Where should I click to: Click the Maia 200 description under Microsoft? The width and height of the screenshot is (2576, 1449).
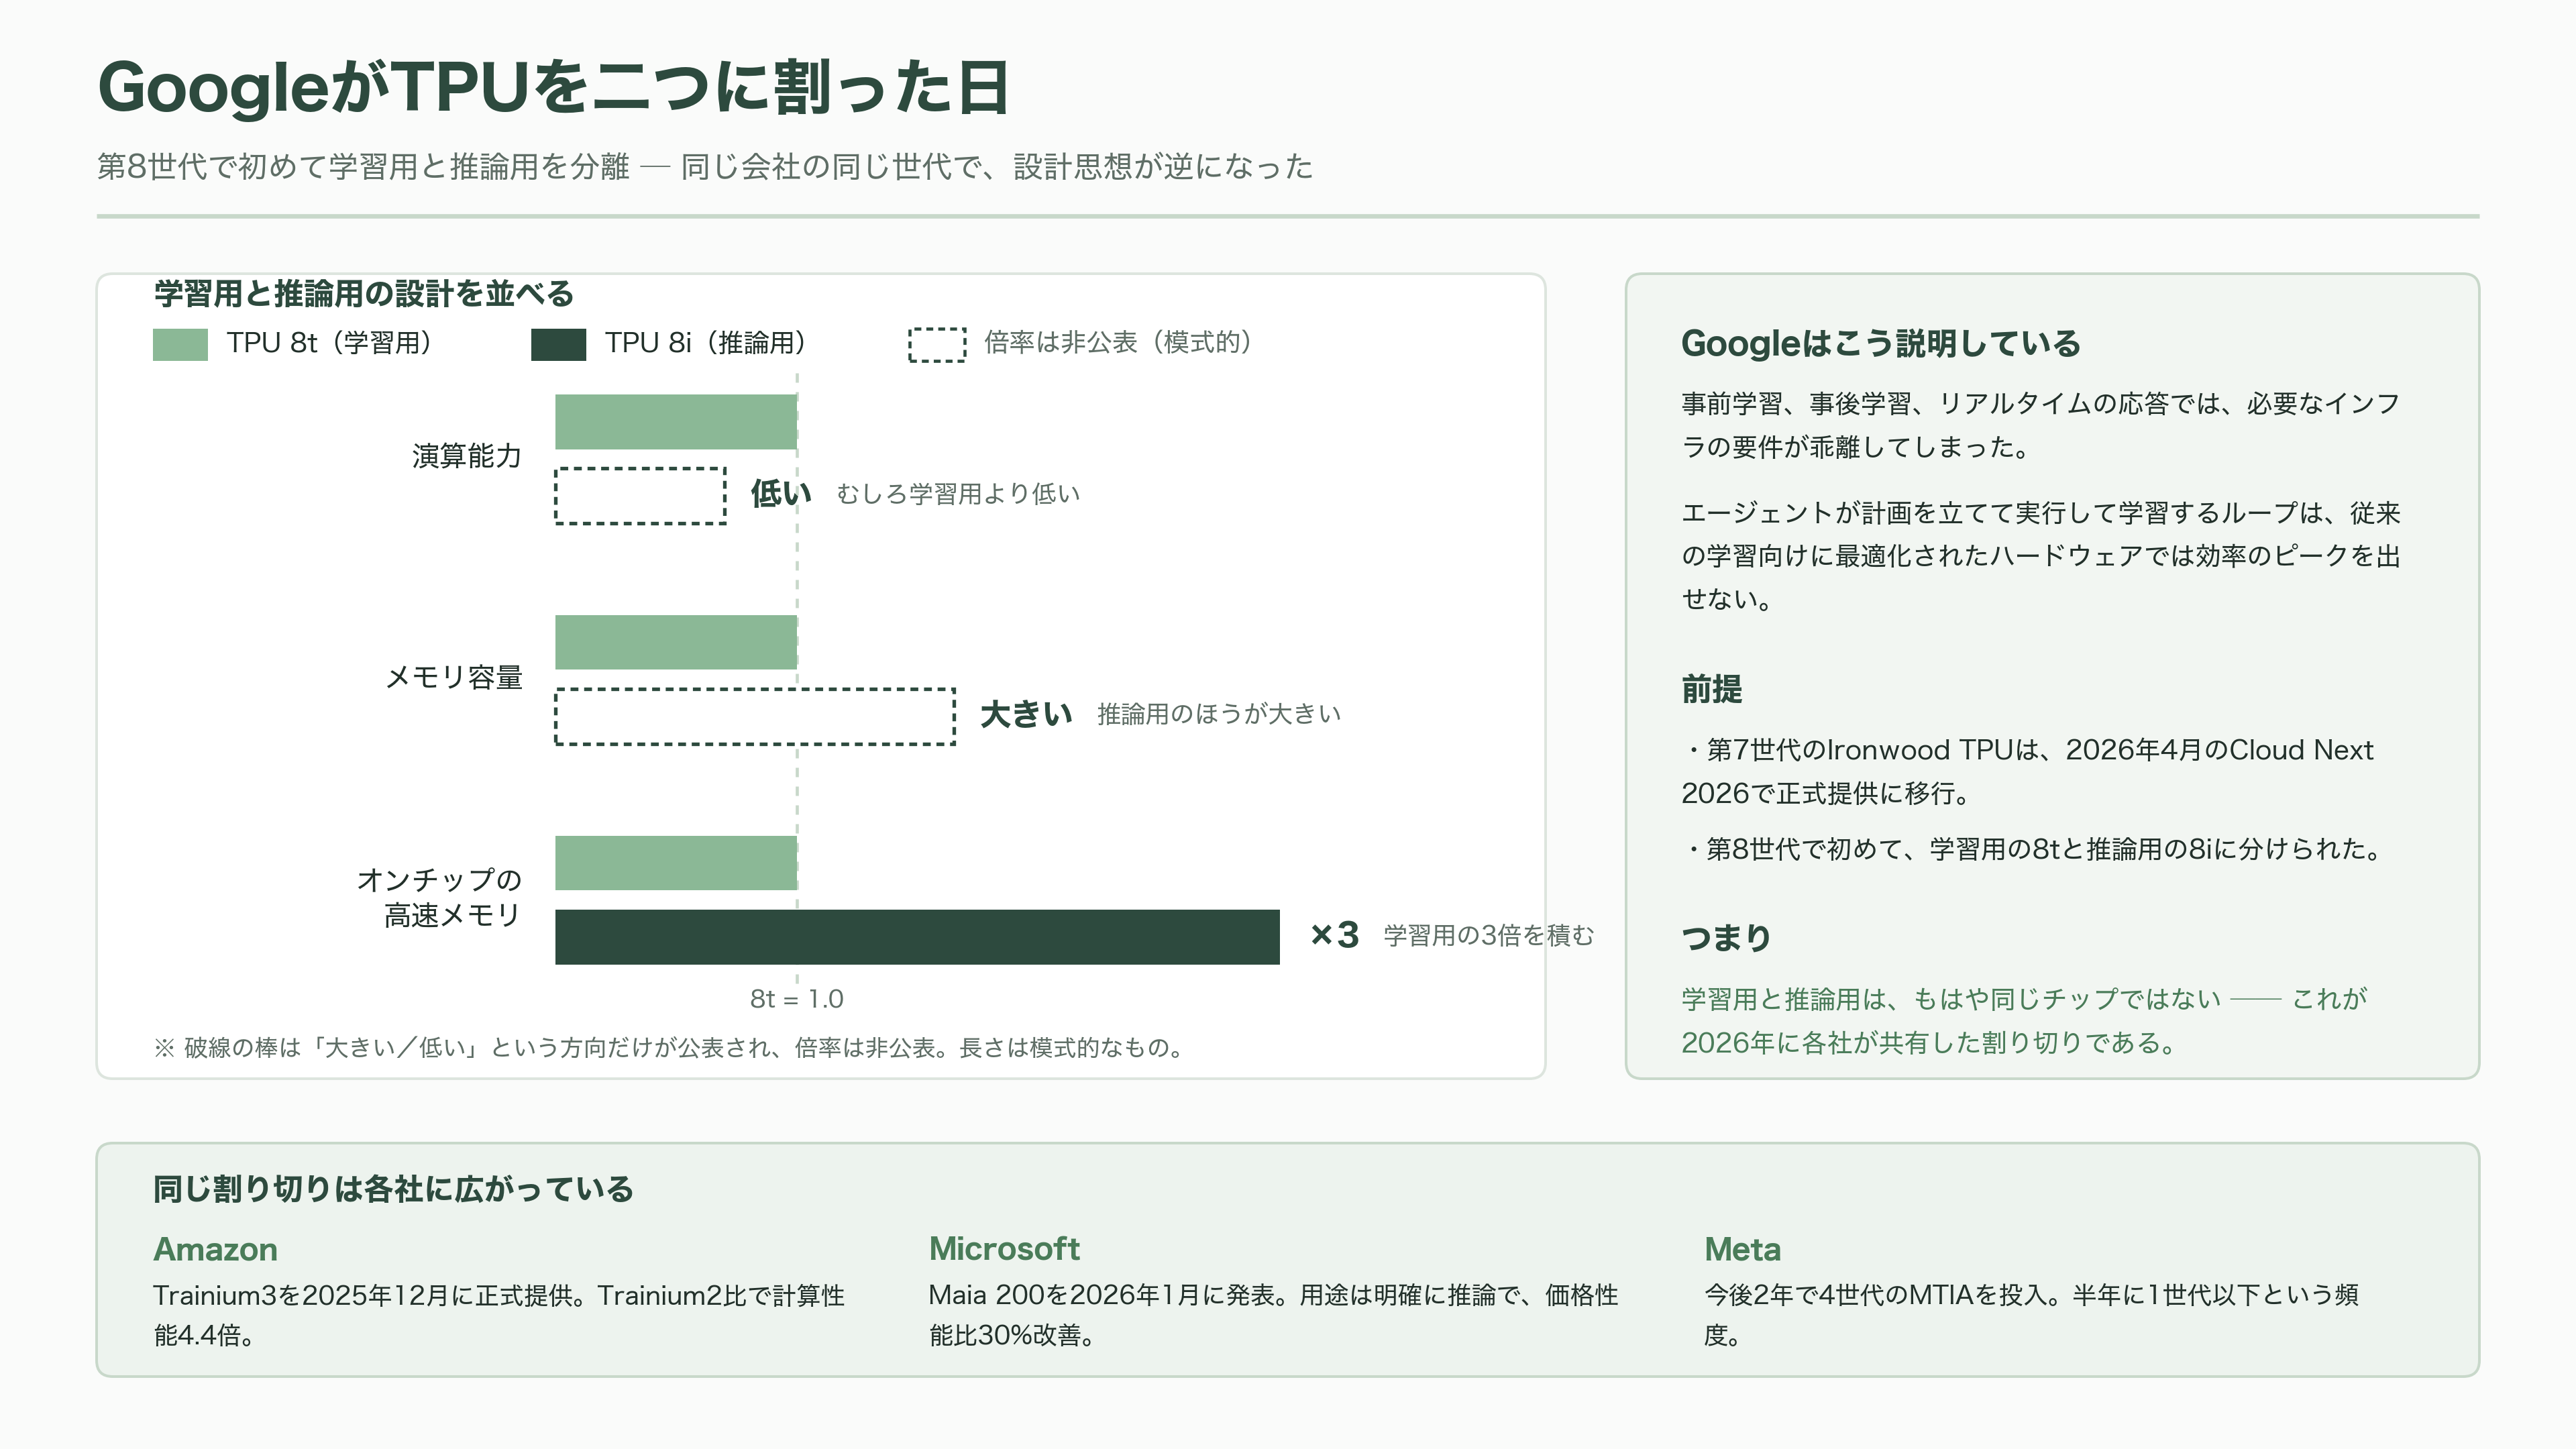pyautogui.click(x=1273, y=1315)
